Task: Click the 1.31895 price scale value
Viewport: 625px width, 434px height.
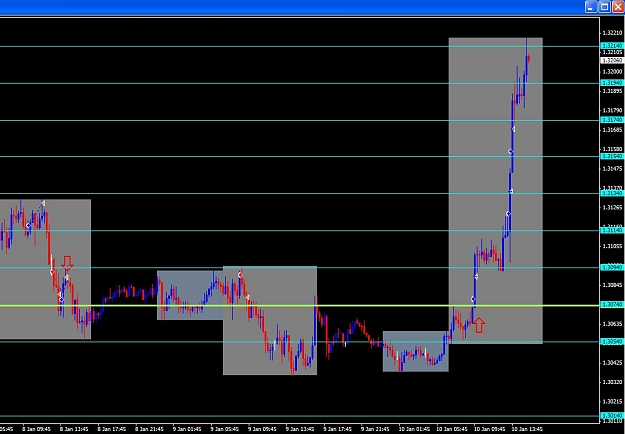Action: [613, 91]
